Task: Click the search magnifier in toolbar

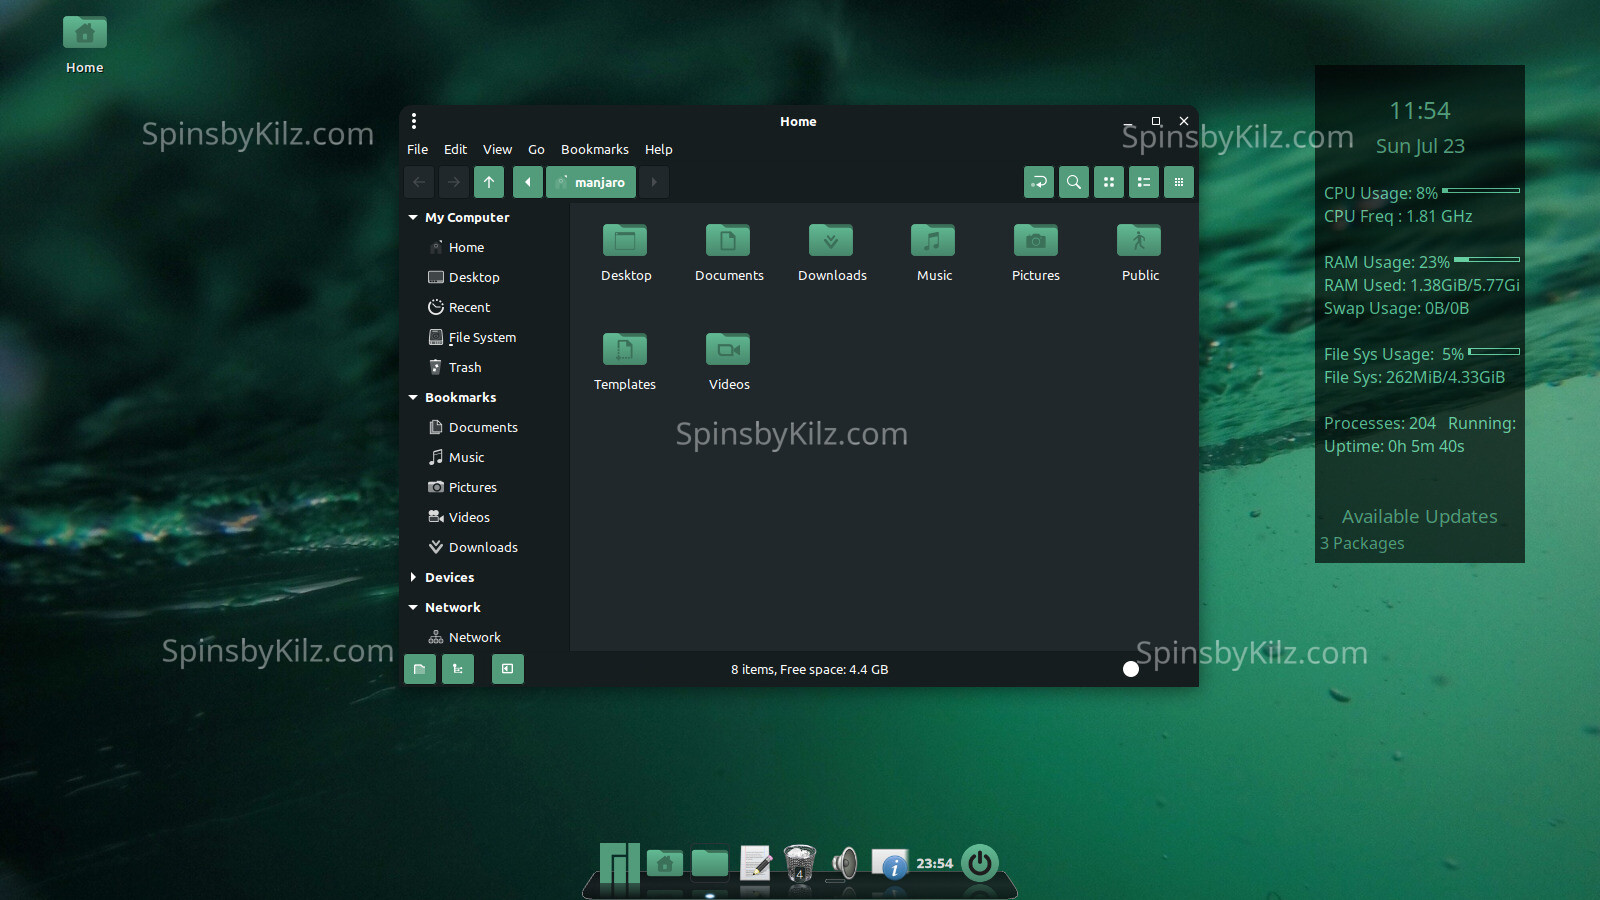Action: (x=1074, y=182)
